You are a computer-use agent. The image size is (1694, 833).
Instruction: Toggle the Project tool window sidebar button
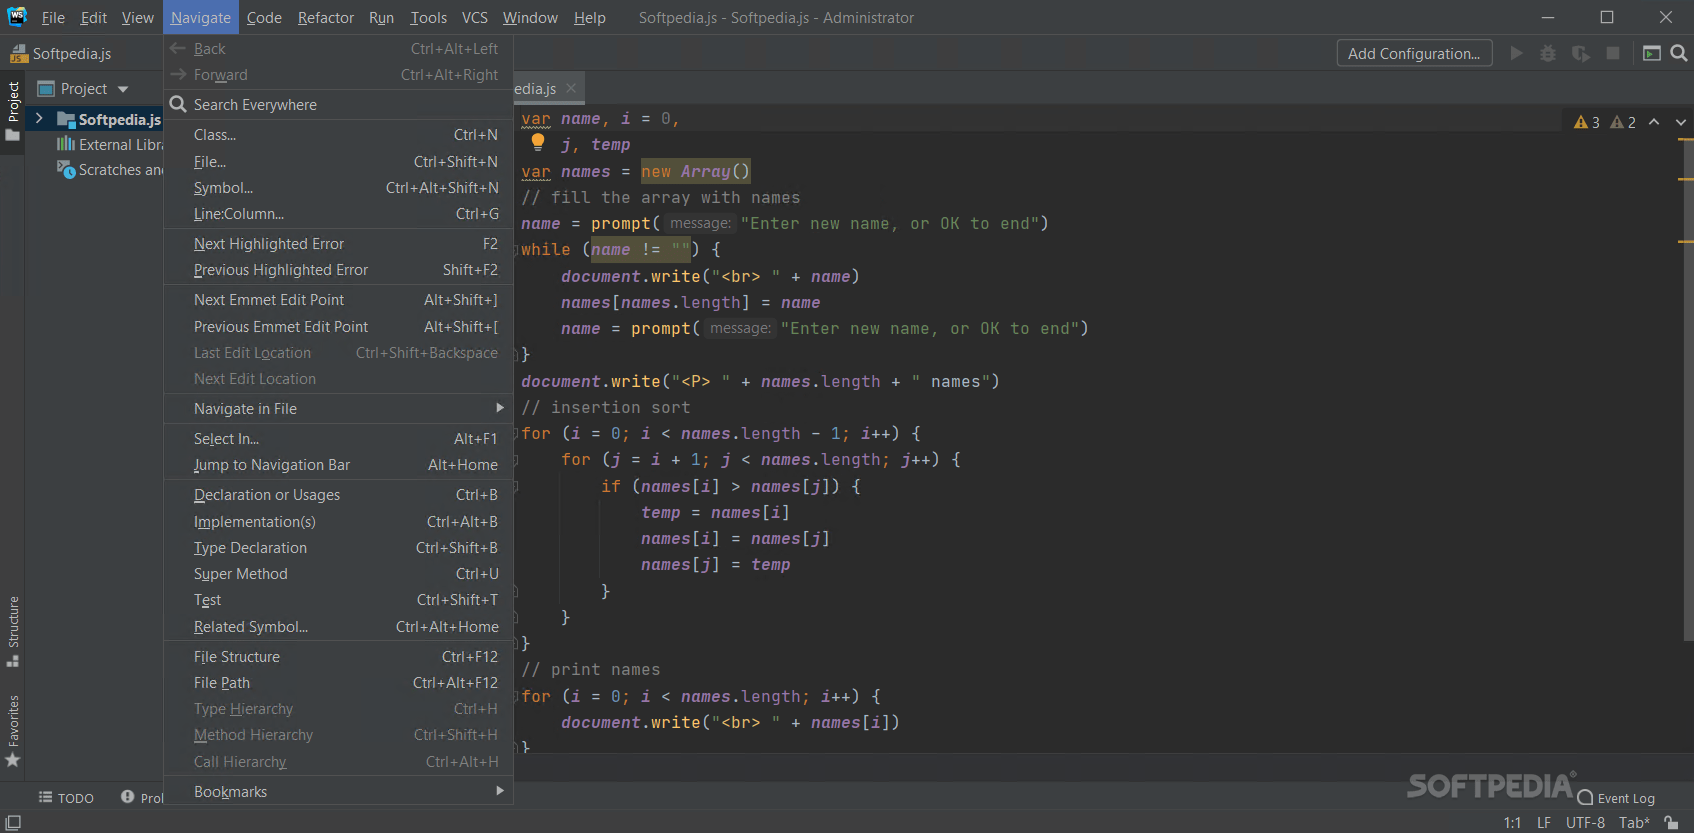[x=13, y=111]
